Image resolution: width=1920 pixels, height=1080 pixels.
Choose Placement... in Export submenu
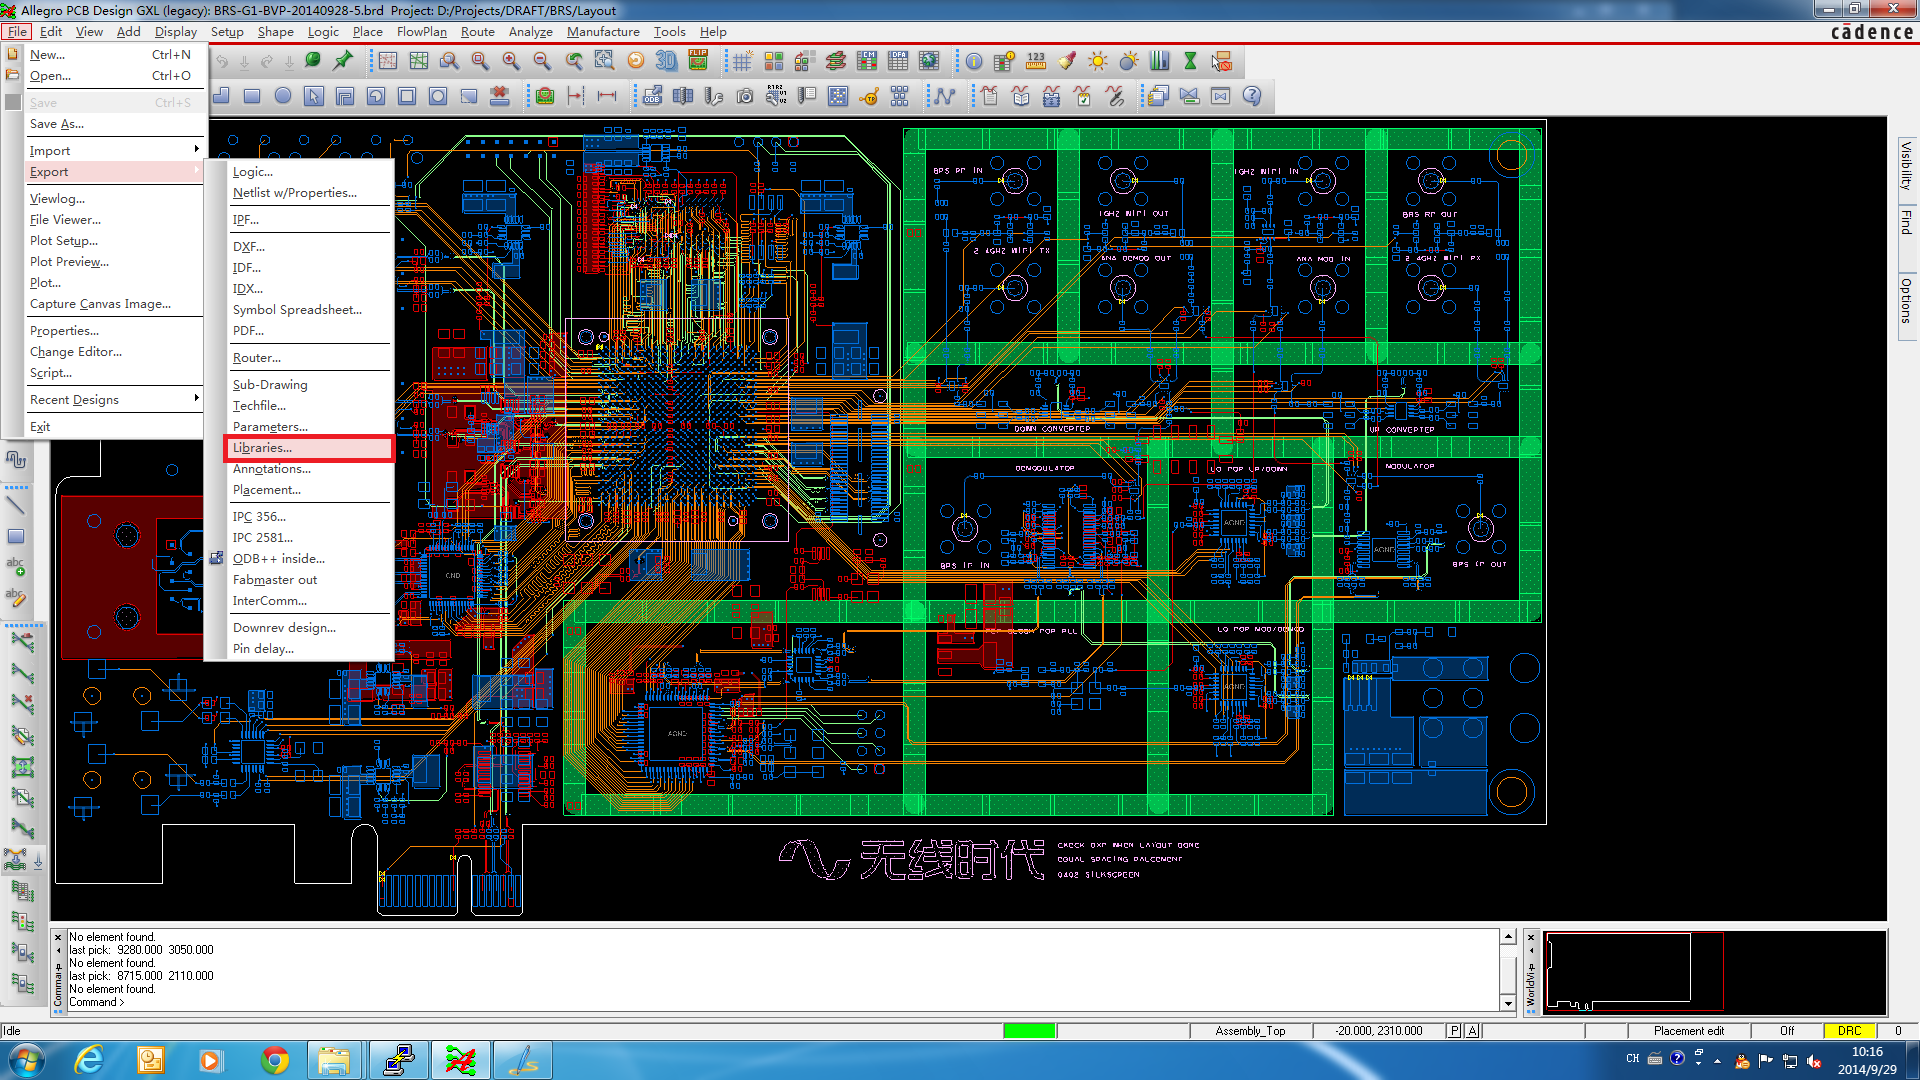308,490
